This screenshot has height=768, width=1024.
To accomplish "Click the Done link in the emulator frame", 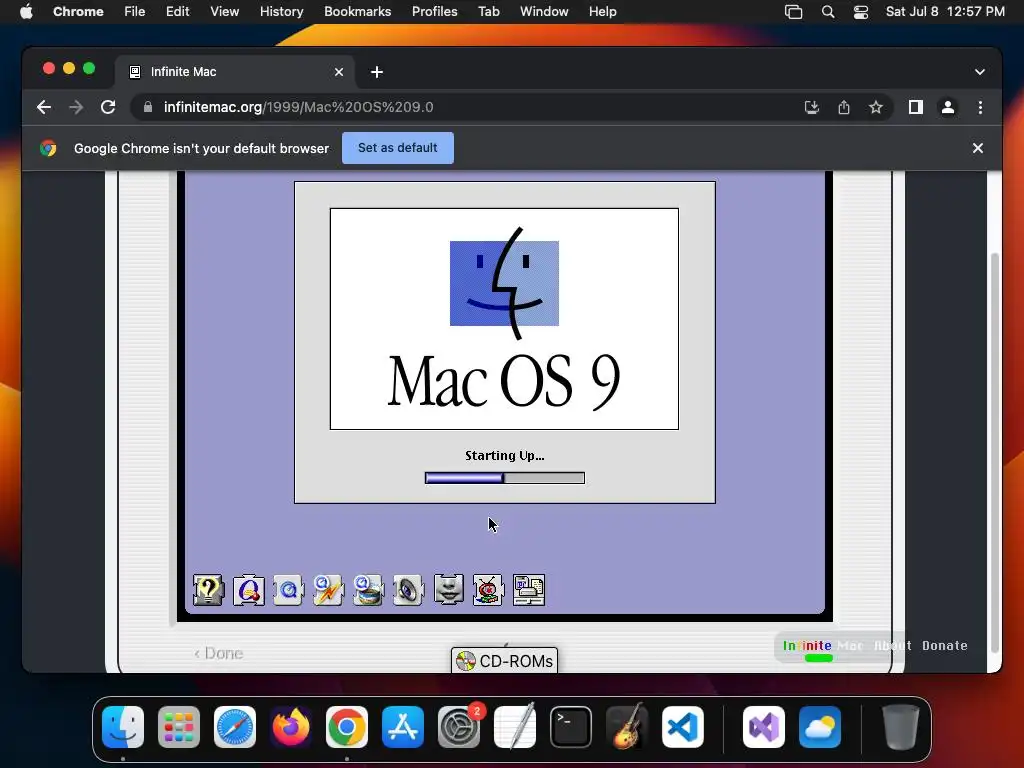I will (x=219, y=653).
